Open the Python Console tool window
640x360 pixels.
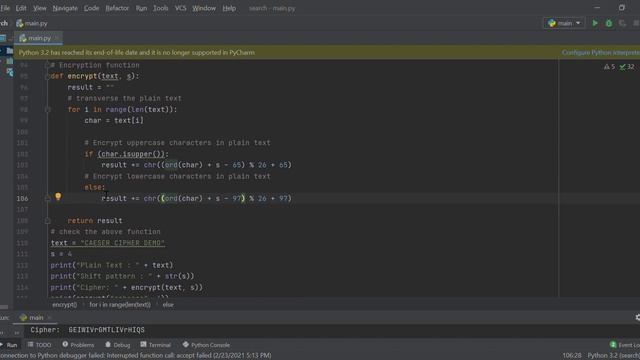pyautogui.click(x=206, y=345)
